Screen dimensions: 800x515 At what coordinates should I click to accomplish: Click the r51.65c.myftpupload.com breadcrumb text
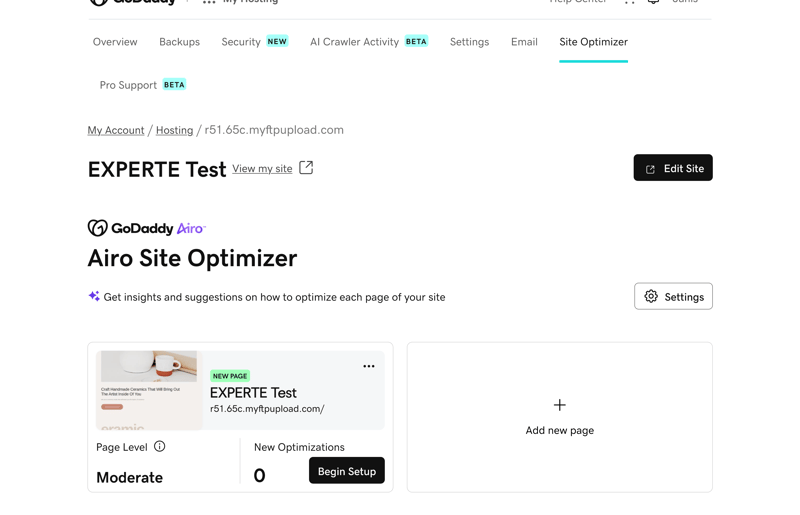[274, 130]
